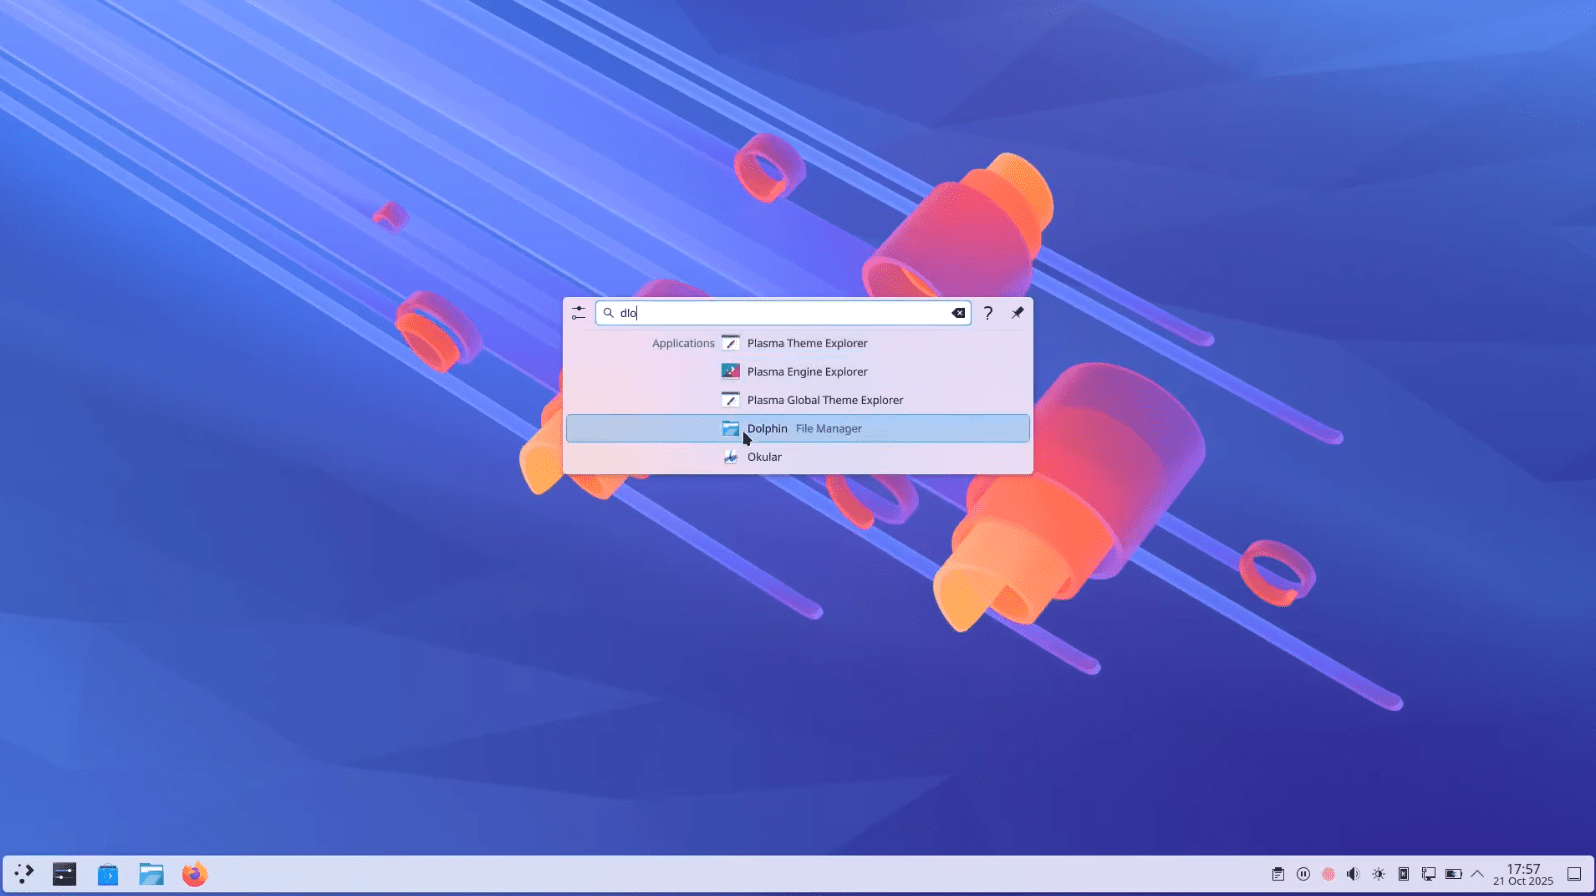This screenshot has width=1596, height=896.
Task: Launch Firefox from the taskbar
Action: (x=194, y=874)
